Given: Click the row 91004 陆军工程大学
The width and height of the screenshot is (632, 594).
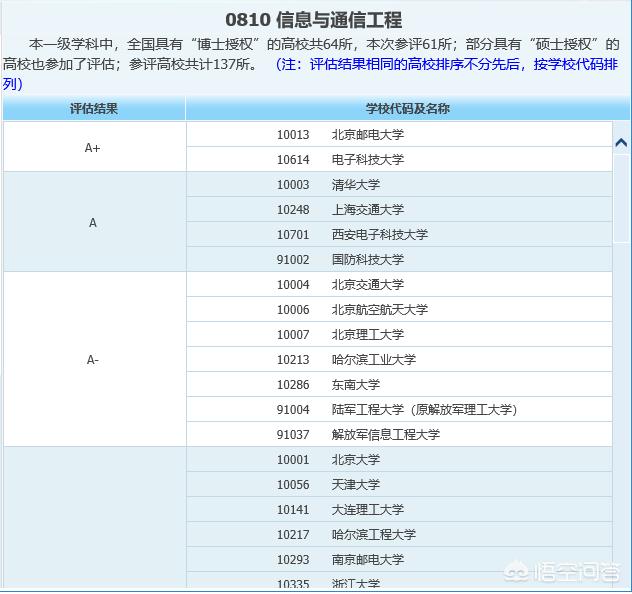Looking at the screenshot, I should [x=399, y=409].
